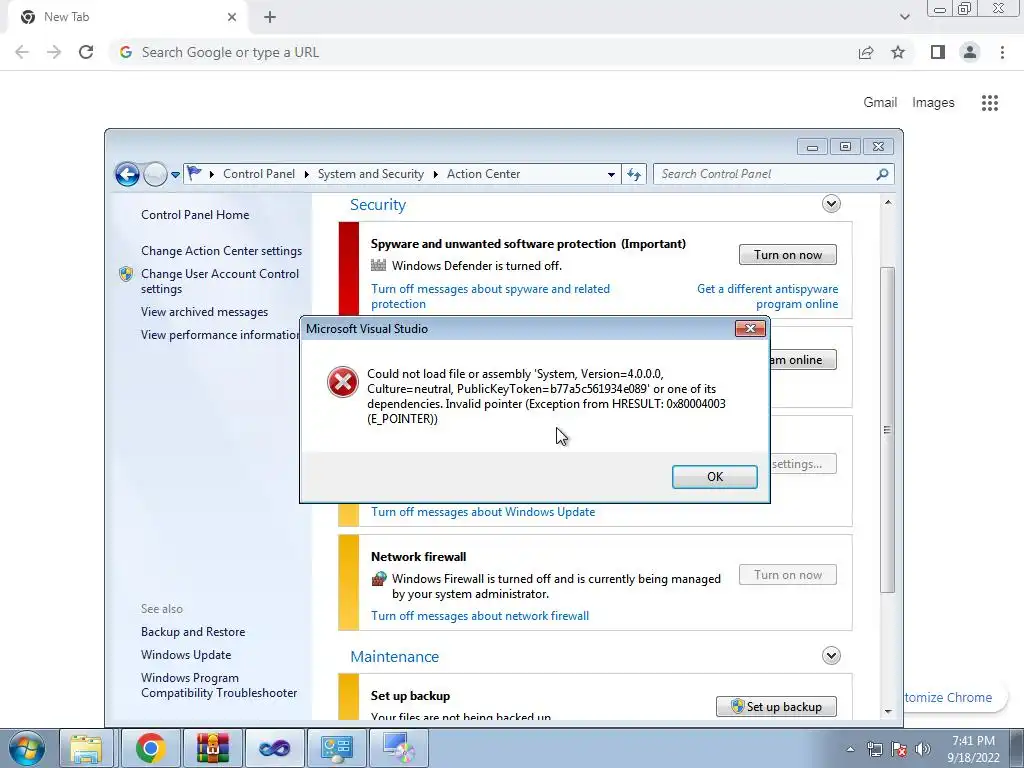Turn on Windows Defender now

click(x=788, y=255)
